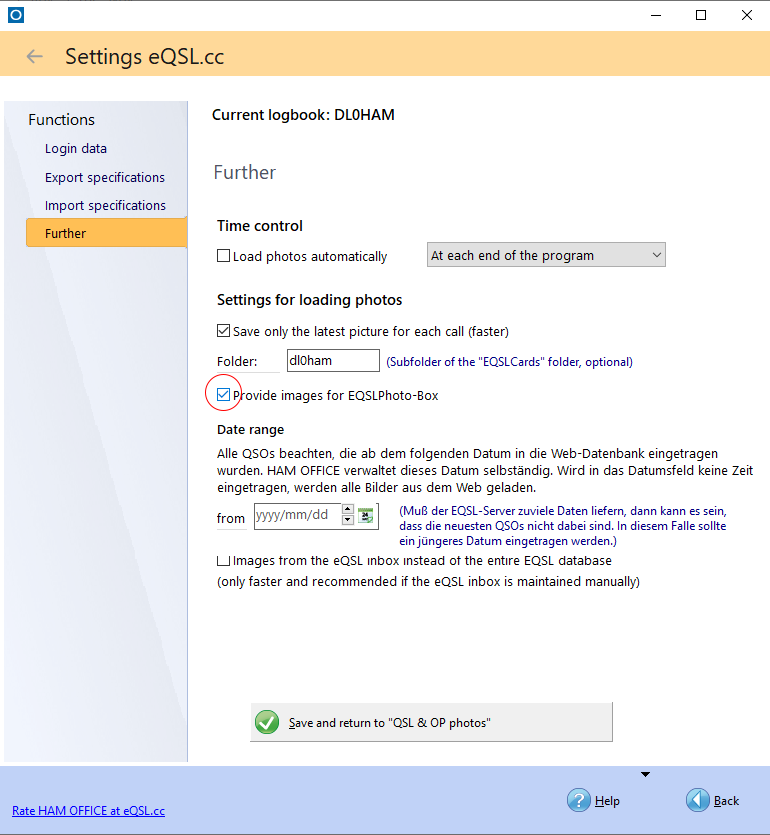Increase date with the up spinner arrow
Image resolution: width=770 pixels, height=835 pixels.
coord(348,510)
